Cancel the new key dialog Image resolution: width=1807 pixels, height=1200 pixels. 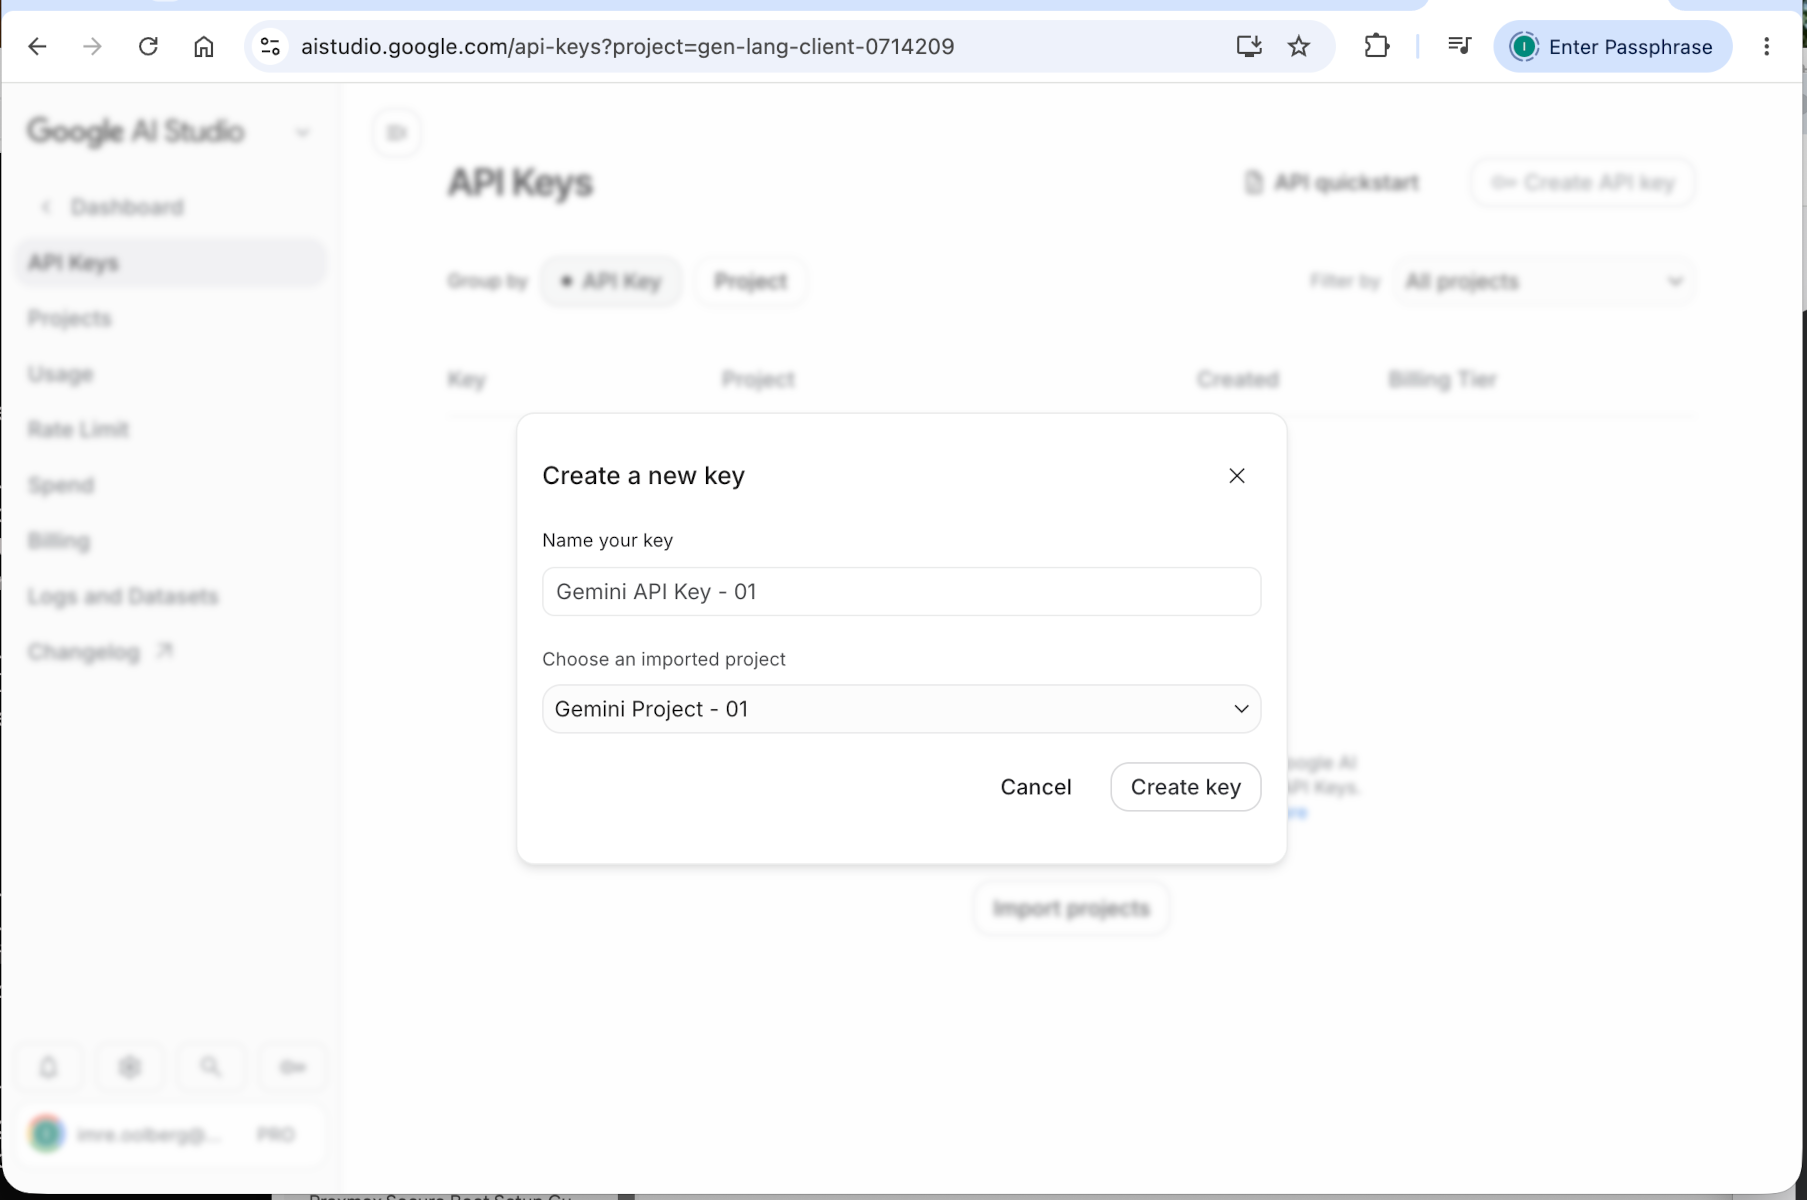click(x=1035, y=787)
